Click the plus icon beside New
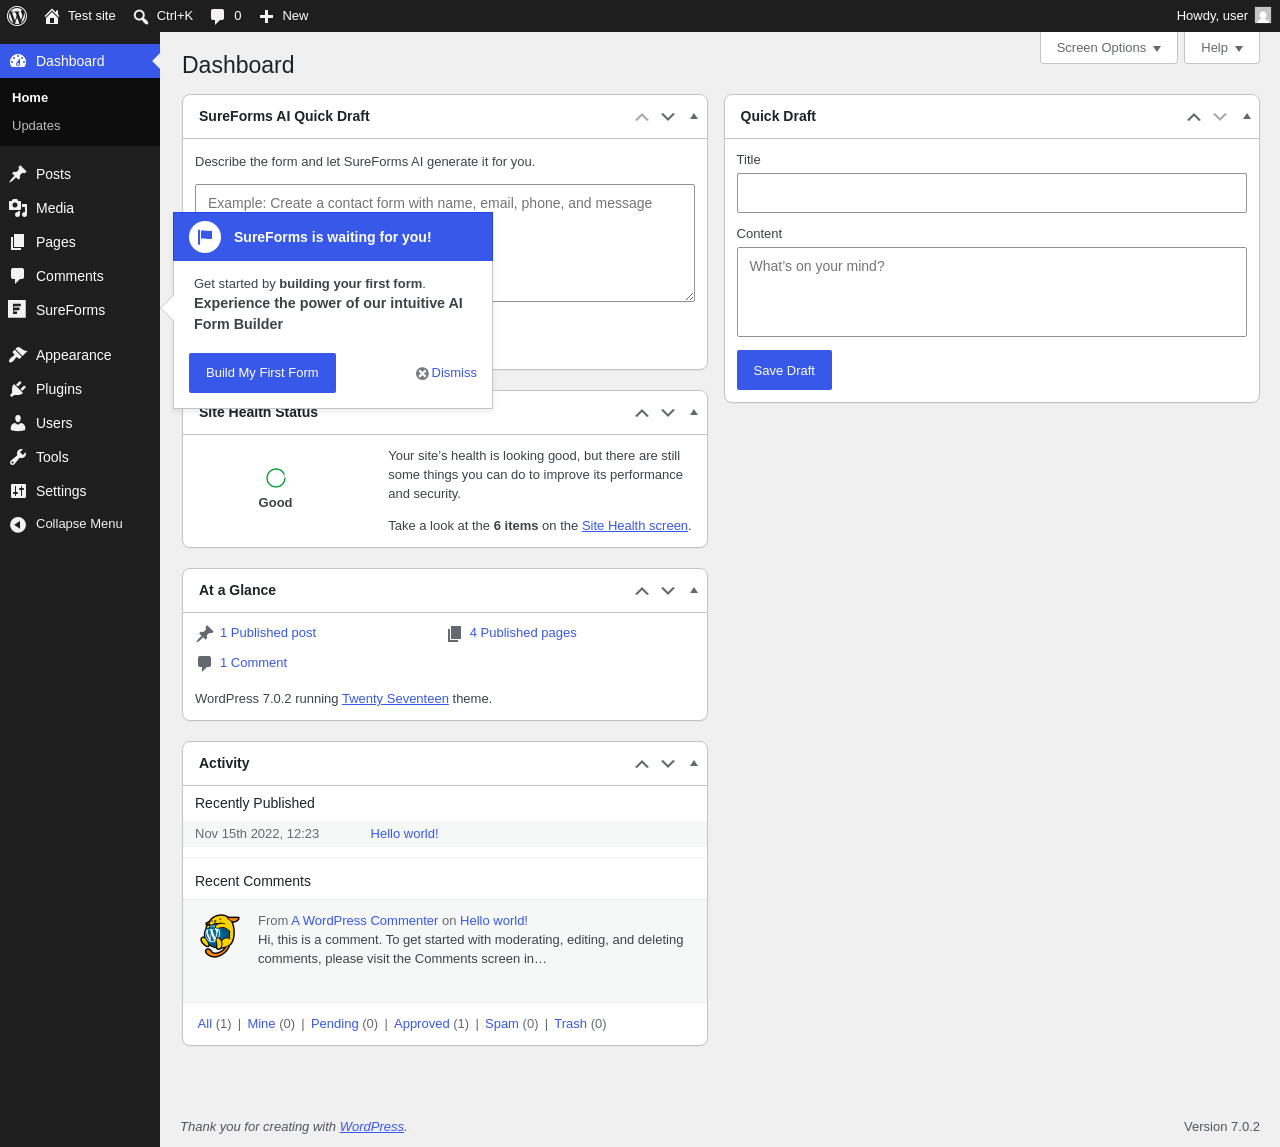The height and width of the screenshot is (1147, 1280). (x=266, y=16)
